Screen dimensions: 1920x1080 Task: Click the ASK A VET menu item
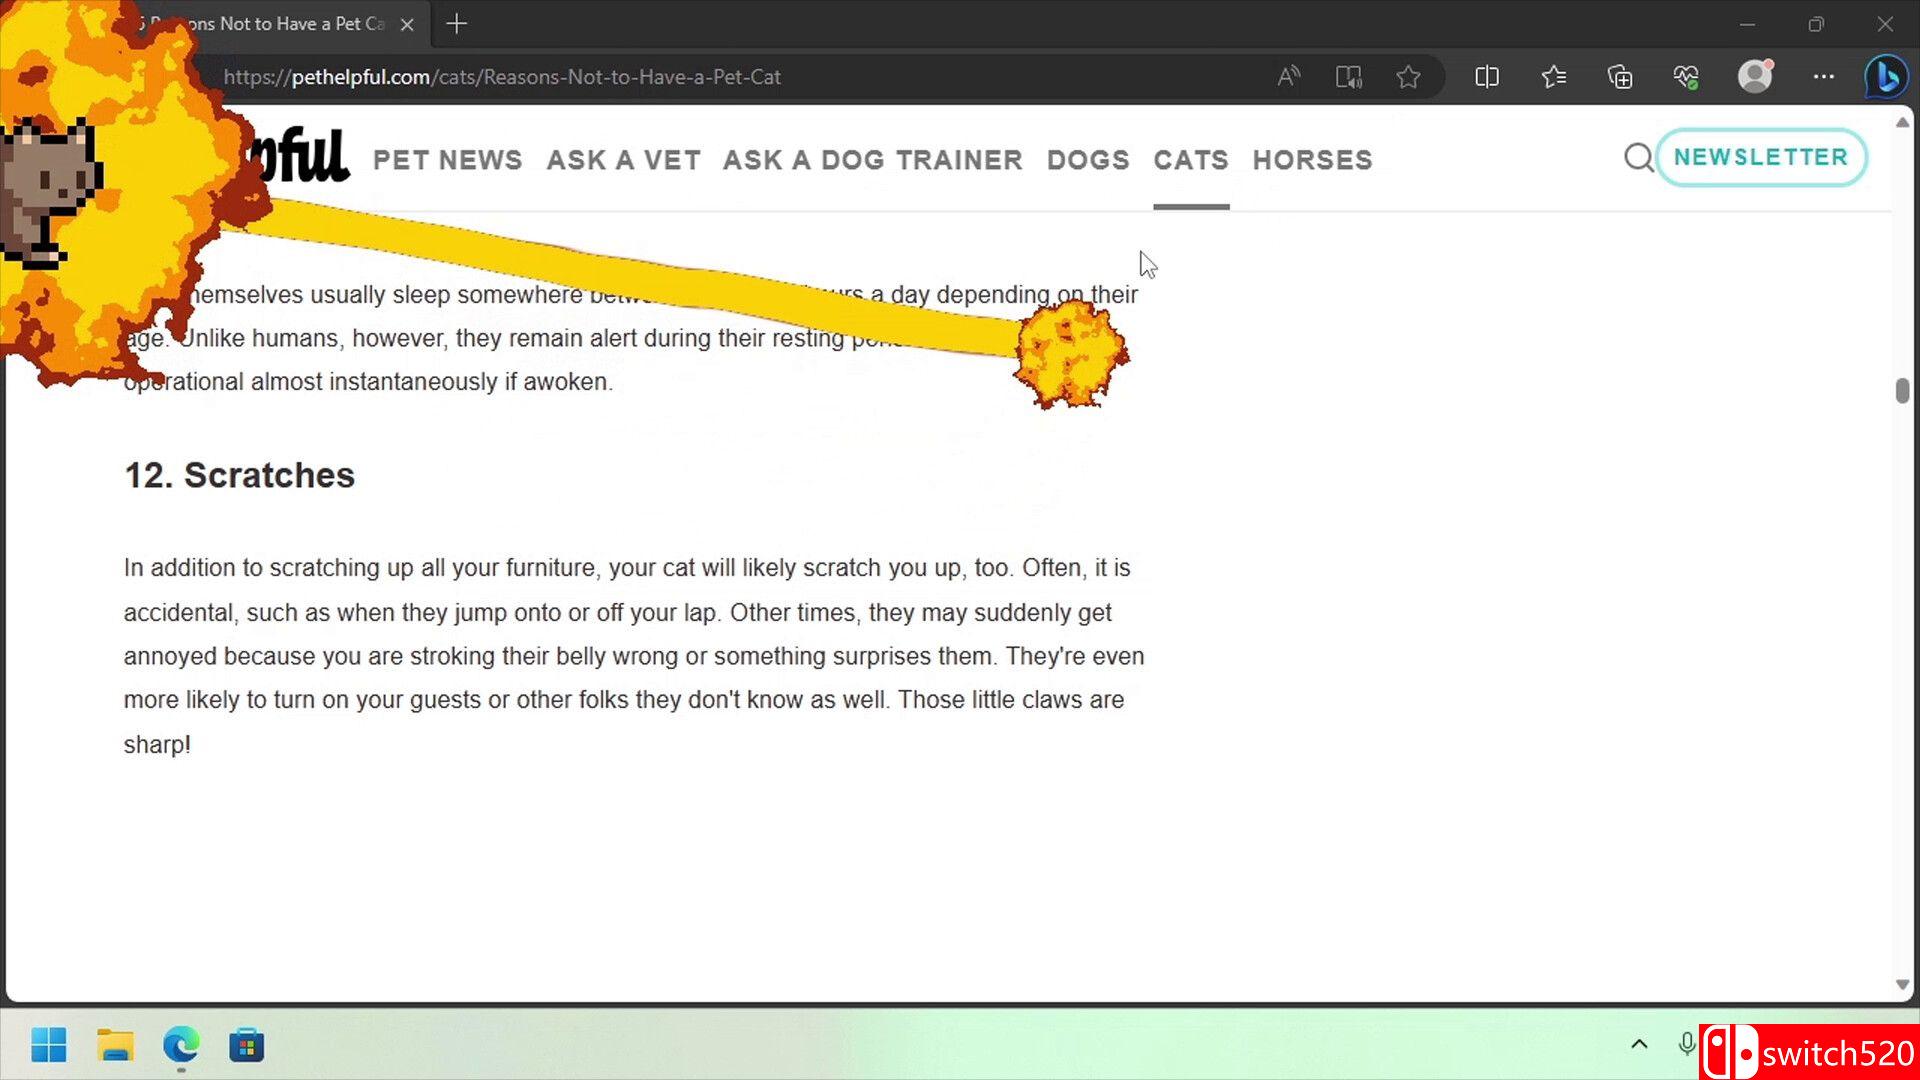pos(622,161)
